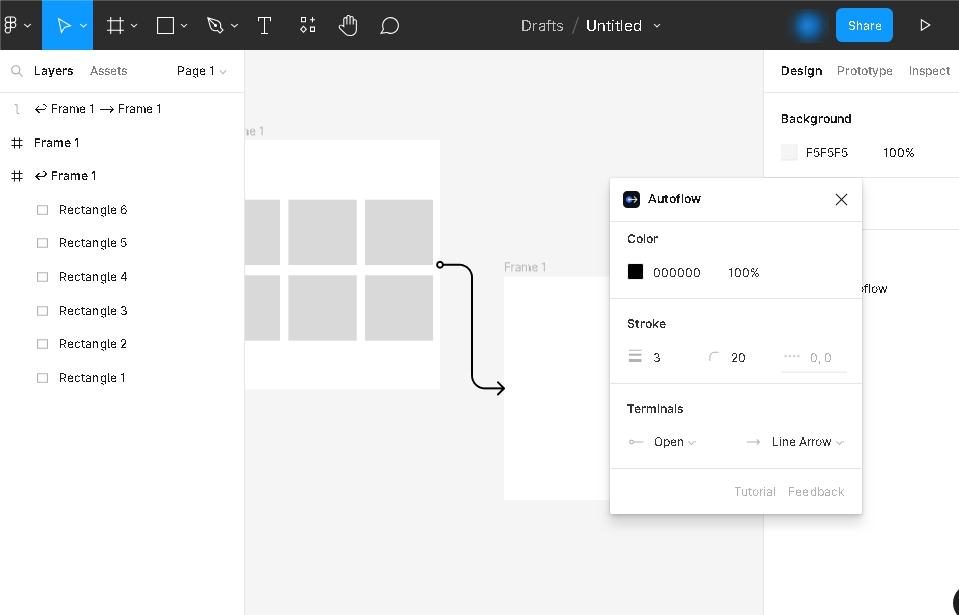The height and width of the screenshot is (615, 959).
Task: Select the Rectangle shape tool
Action: pos(166,25)
